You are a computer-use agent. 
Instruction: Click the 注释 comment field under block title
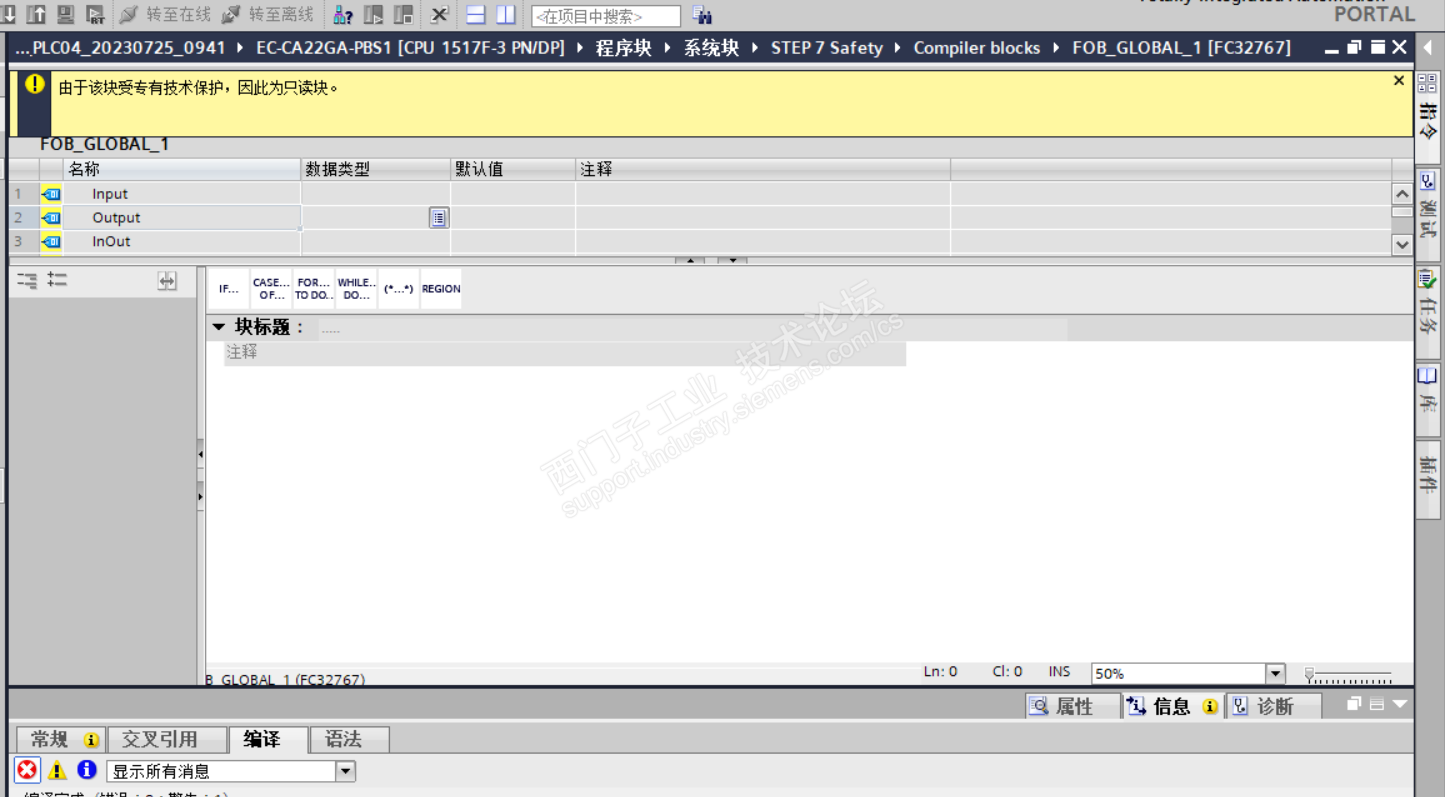pyautogui.click(x=565, y=353)
